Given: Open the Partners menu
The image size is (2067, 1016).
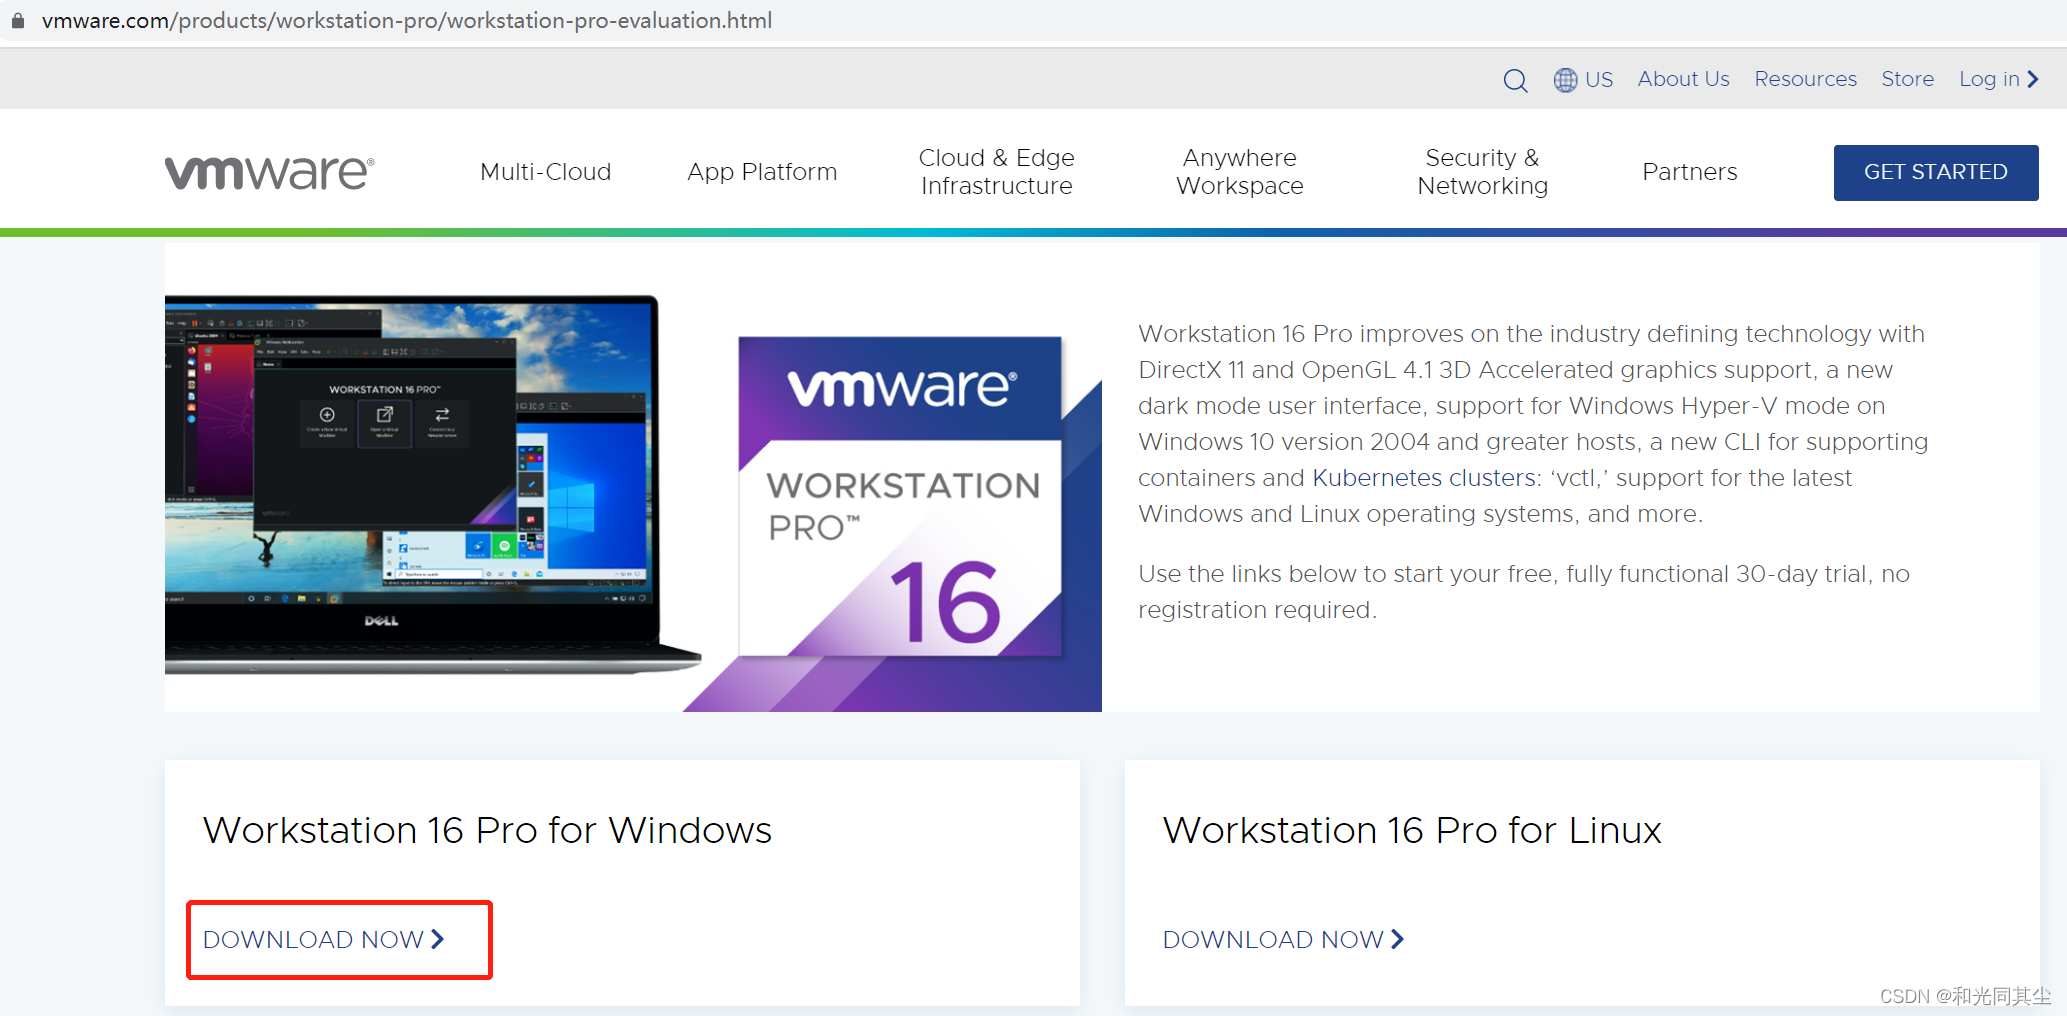Looking at the screenshot, I should (x=1690, y=172).
